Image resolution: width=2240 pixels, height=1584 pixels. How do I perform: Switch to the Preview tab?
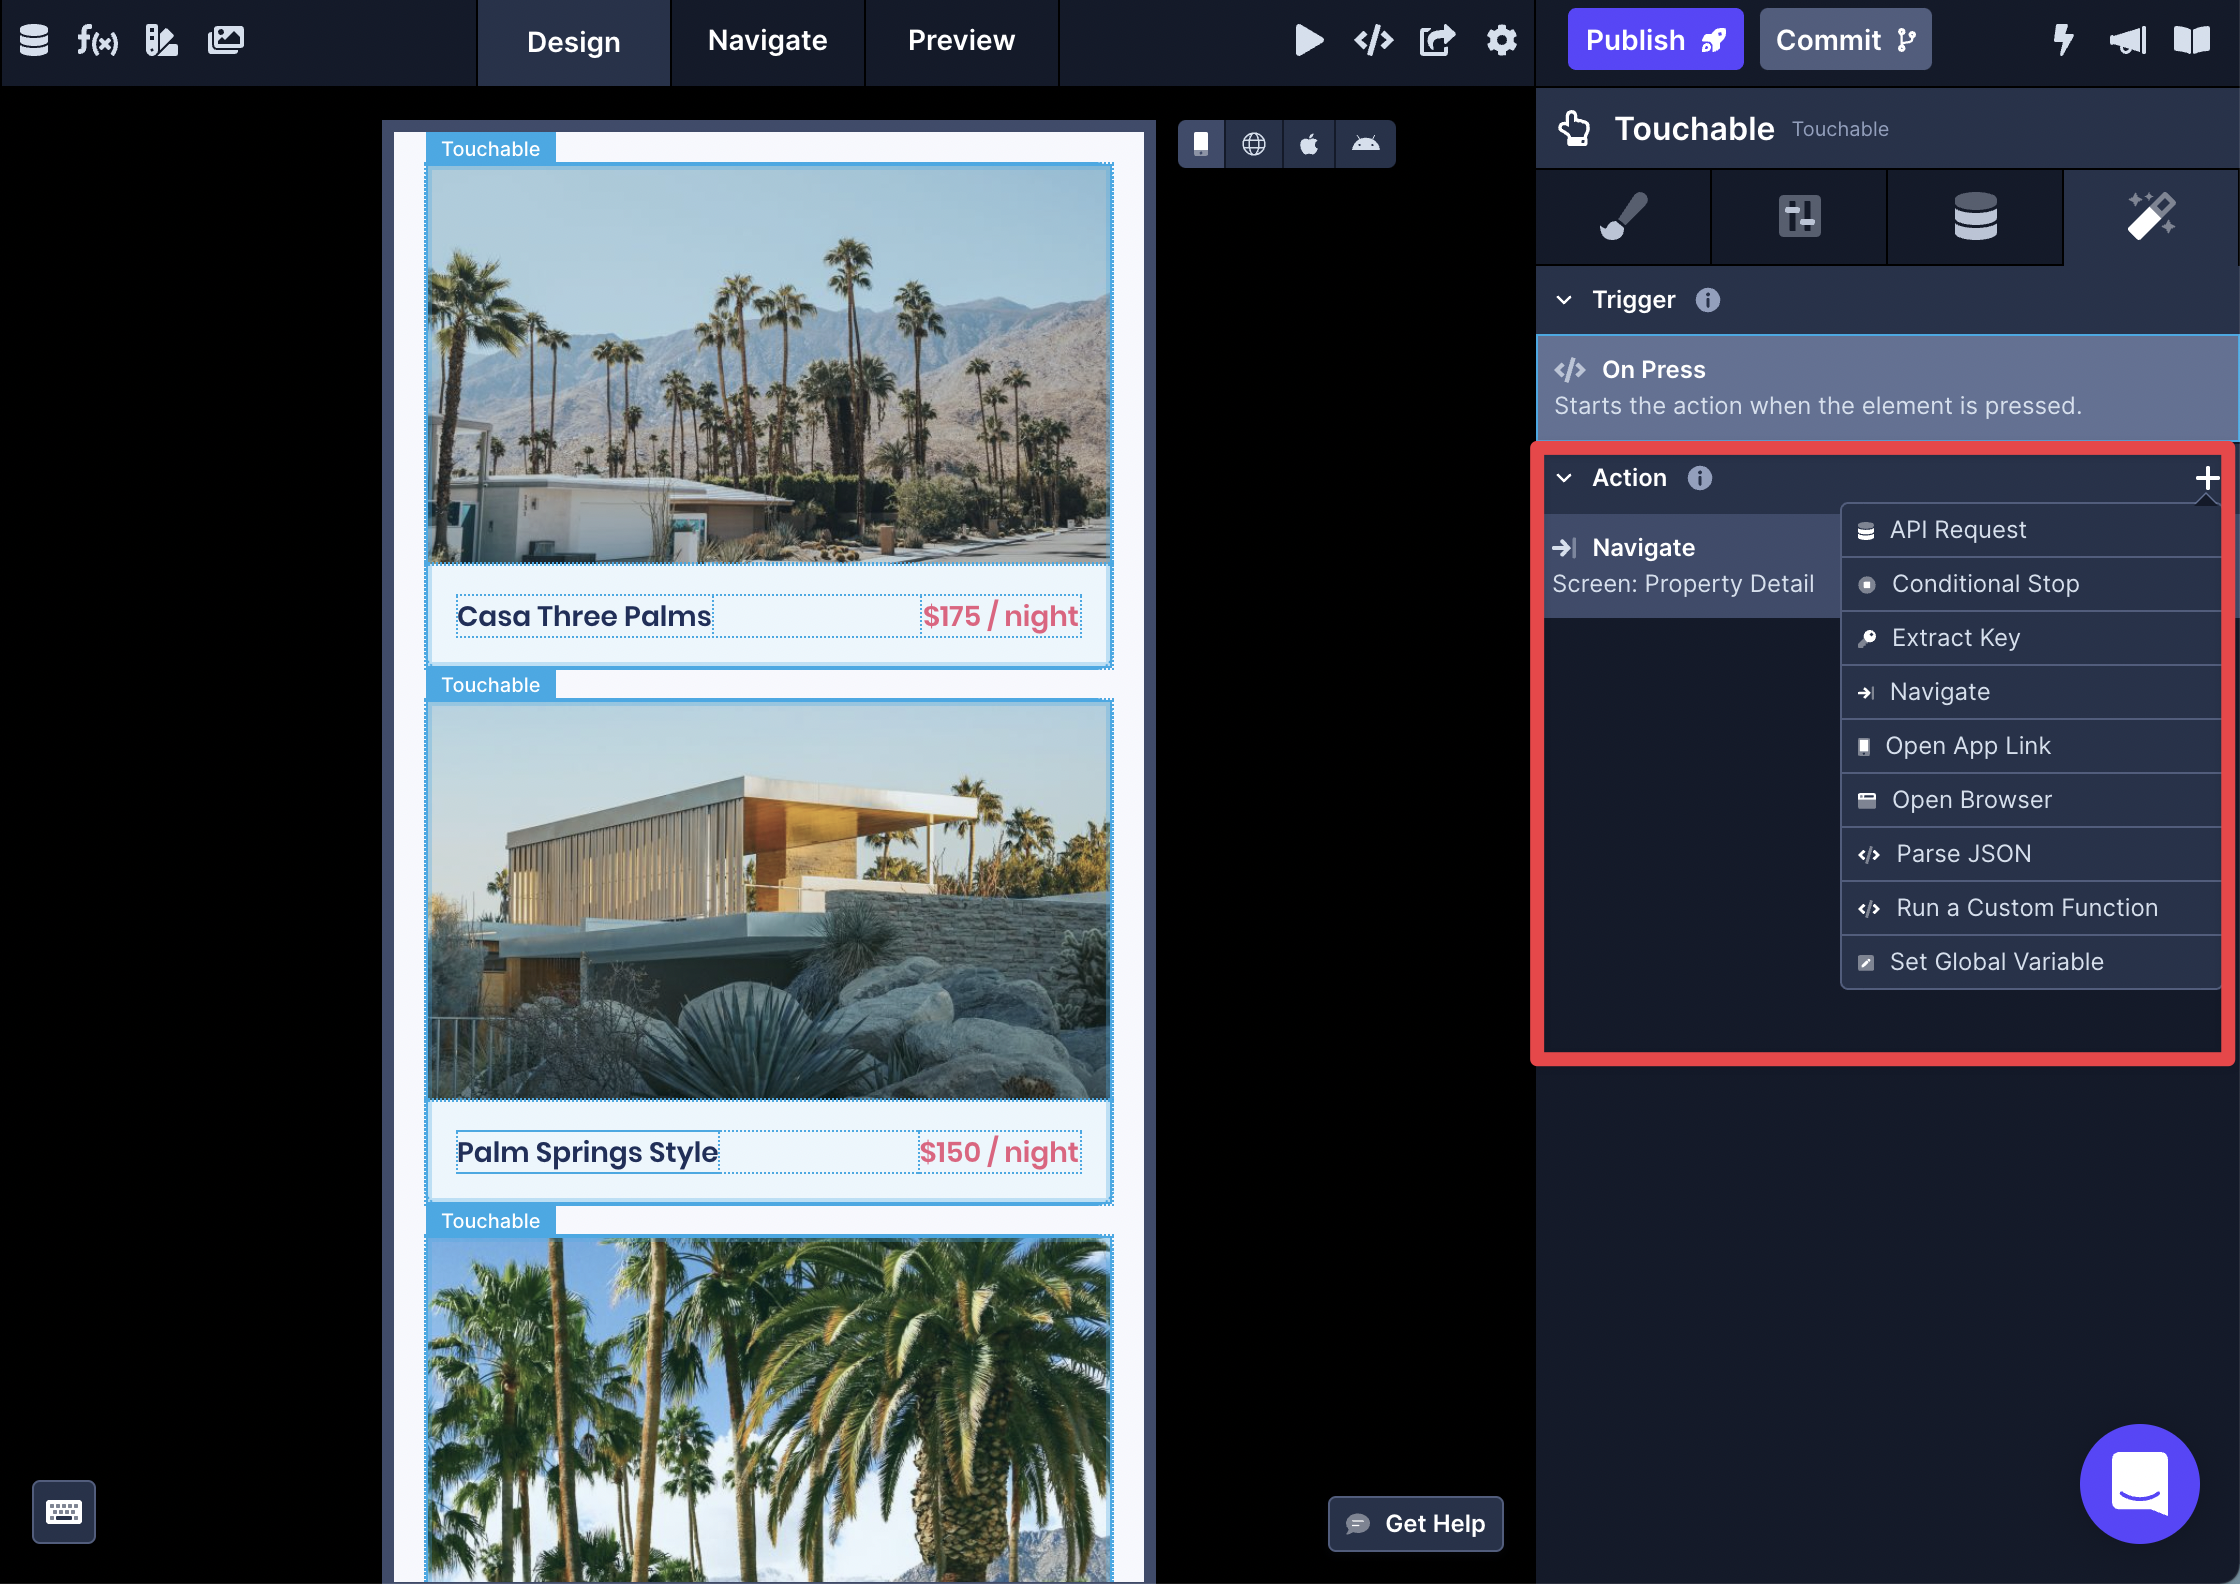coord(961,41)
